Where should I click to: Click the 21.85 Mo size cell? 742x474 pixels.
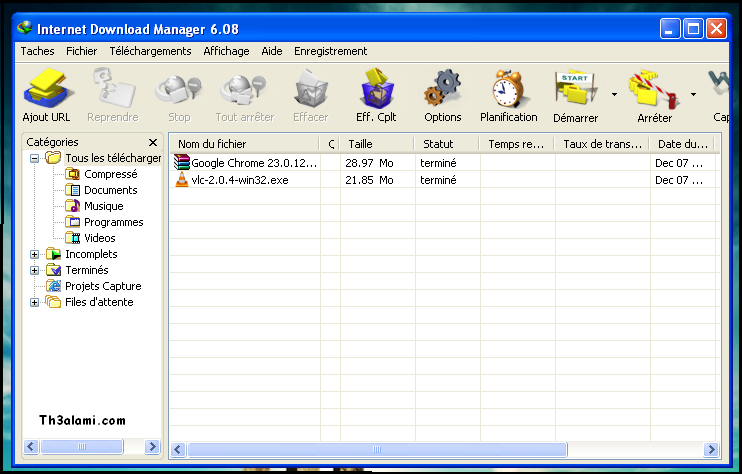click(x=369, y=180)
